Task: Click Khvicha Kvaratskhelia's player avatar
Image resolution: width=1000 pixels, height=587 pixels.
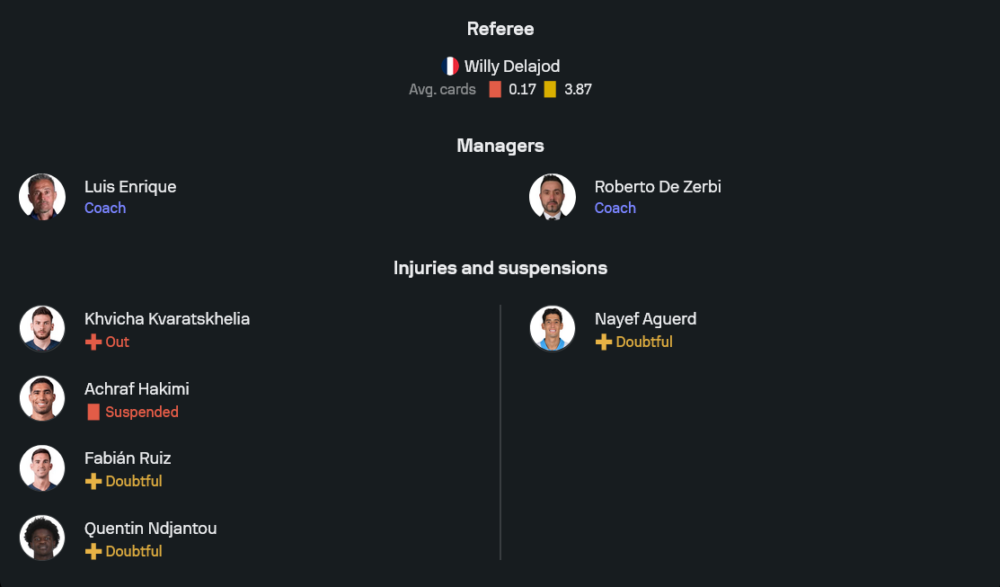Action: tap(42, 329)
